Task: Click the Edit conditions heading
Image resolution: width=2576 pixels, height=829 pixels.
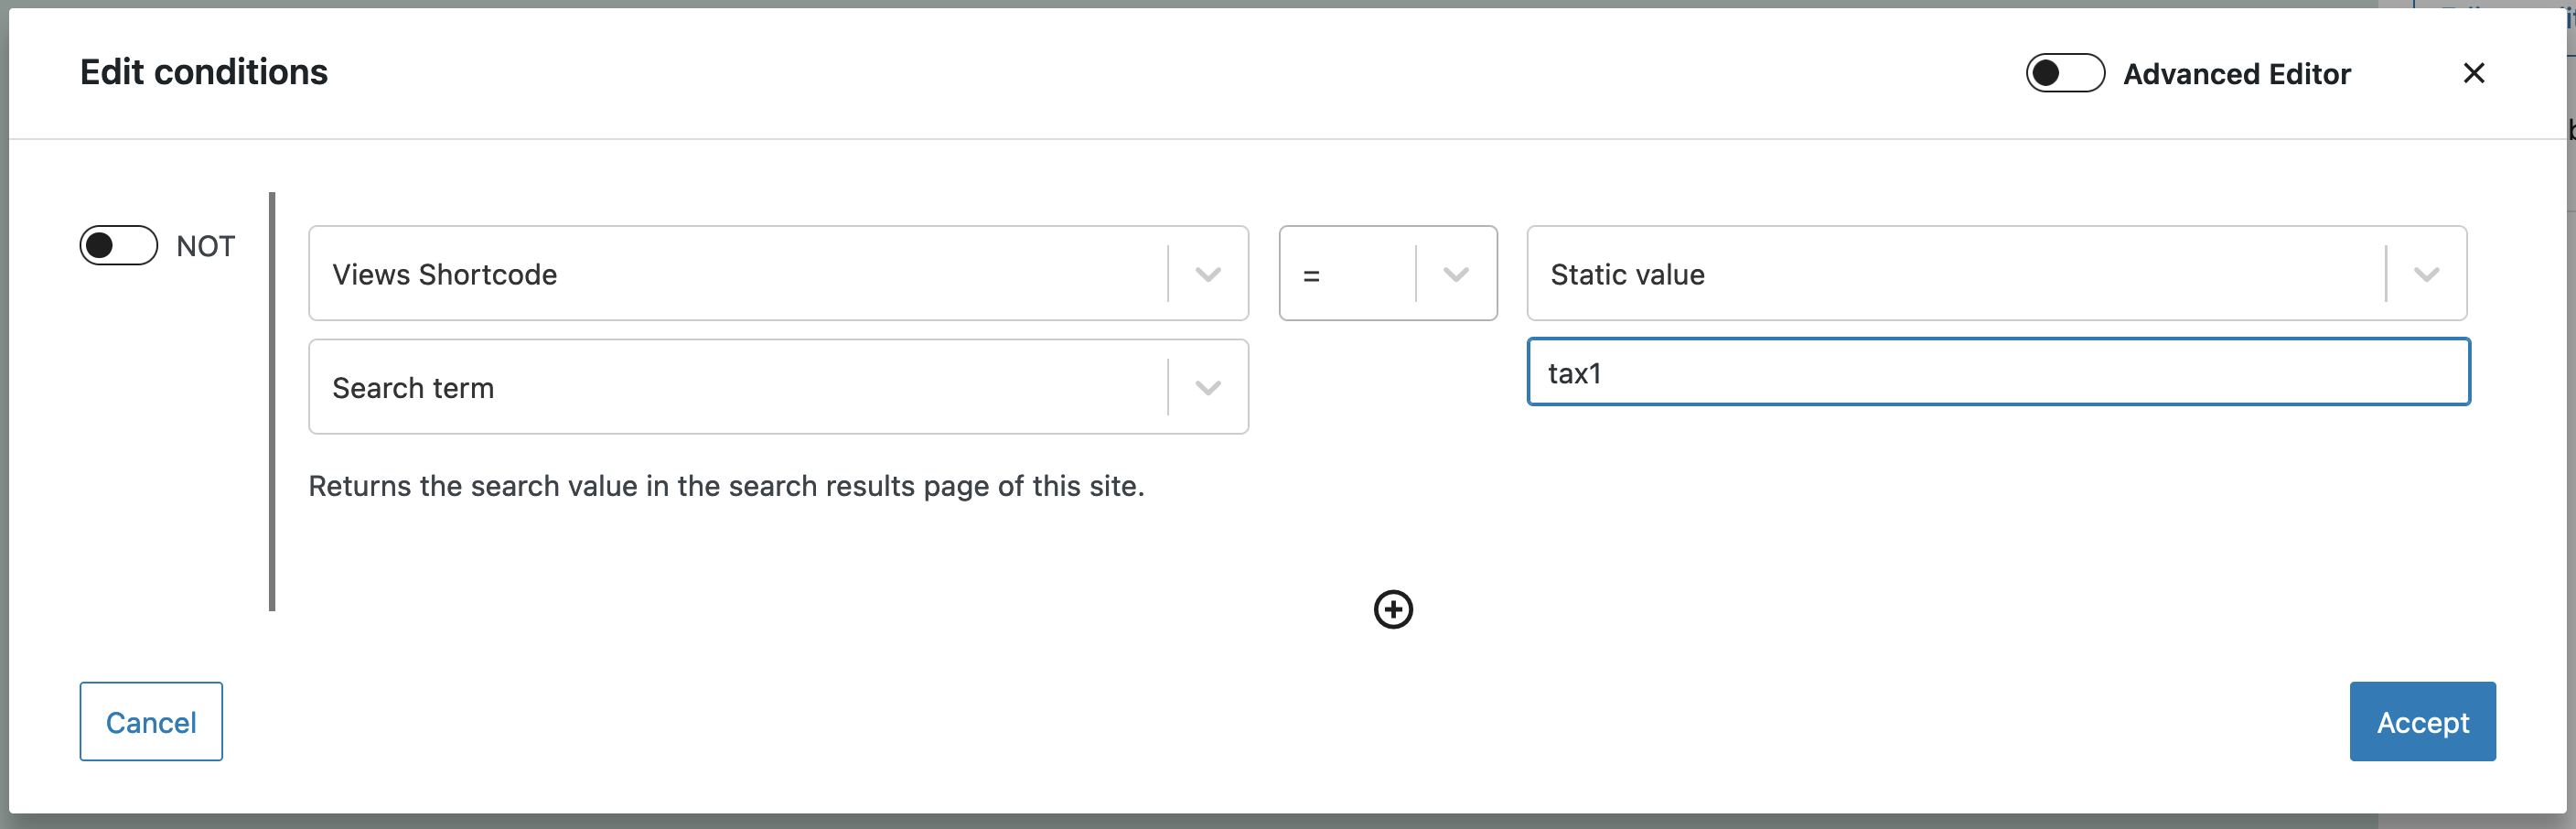Action: [x=204, y=72]
